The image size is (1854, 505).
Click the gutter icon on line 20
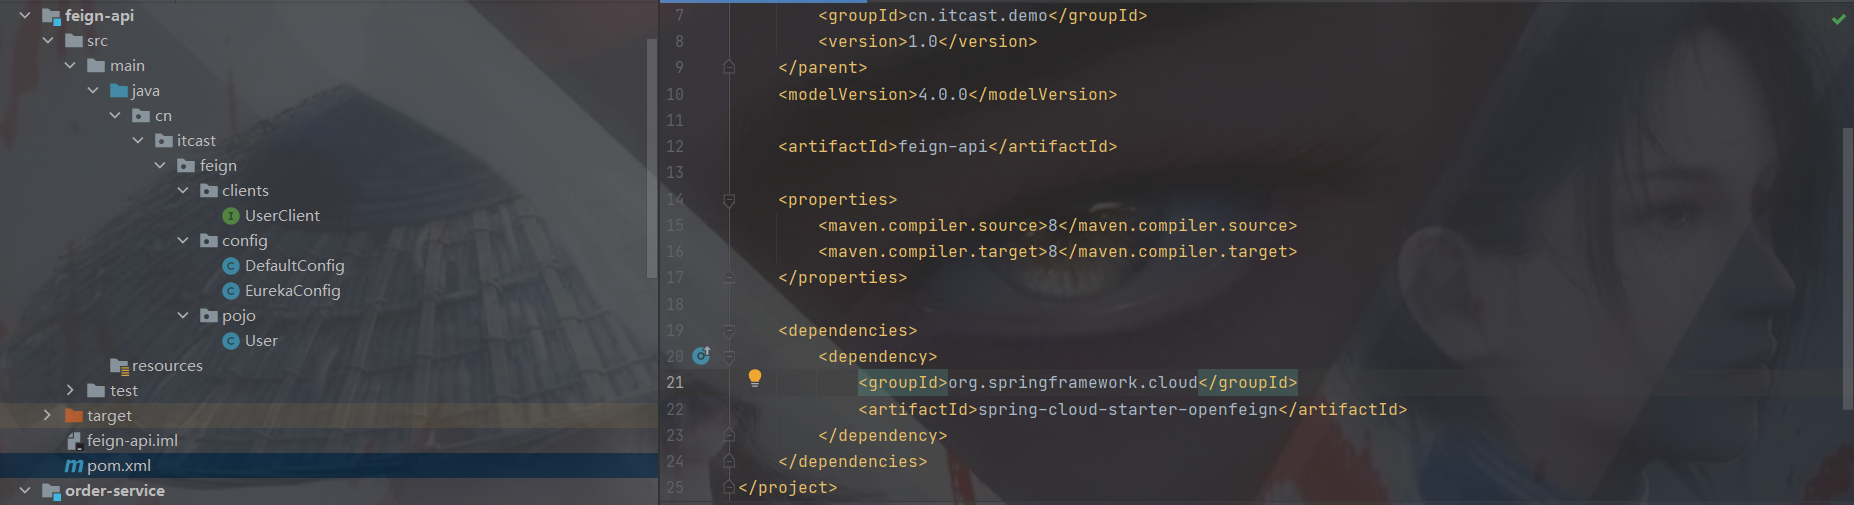[x=702, y=355]
